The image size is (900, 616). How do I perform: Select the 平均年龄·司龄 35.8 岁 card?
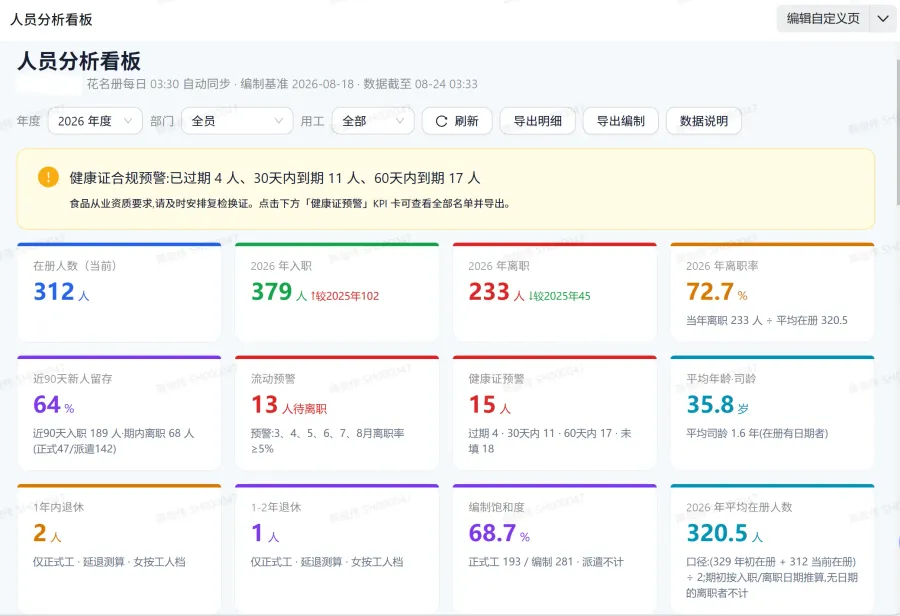tap(773, 413)
